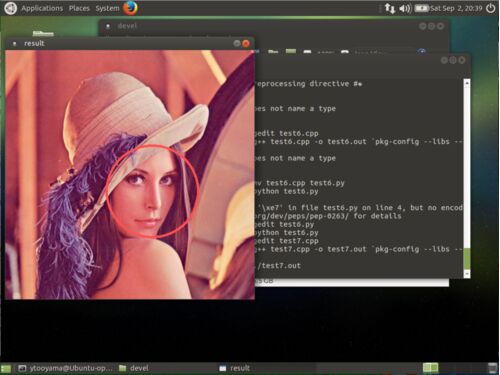Minimize the result image window
Image resolution: width=500 pixels, height=375 pixels.
(x=237, y=43)
